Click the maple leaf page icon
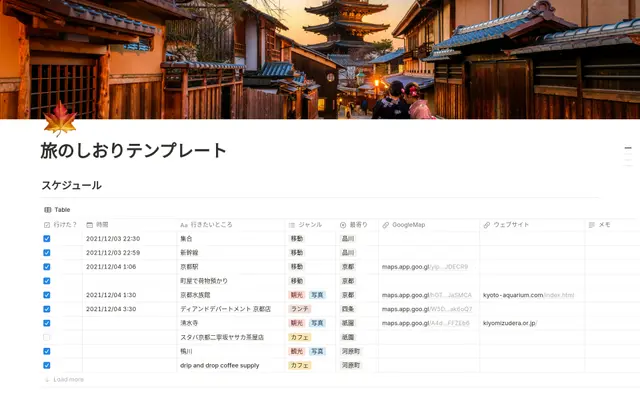The image size is (640, 399). click(60, 119)
